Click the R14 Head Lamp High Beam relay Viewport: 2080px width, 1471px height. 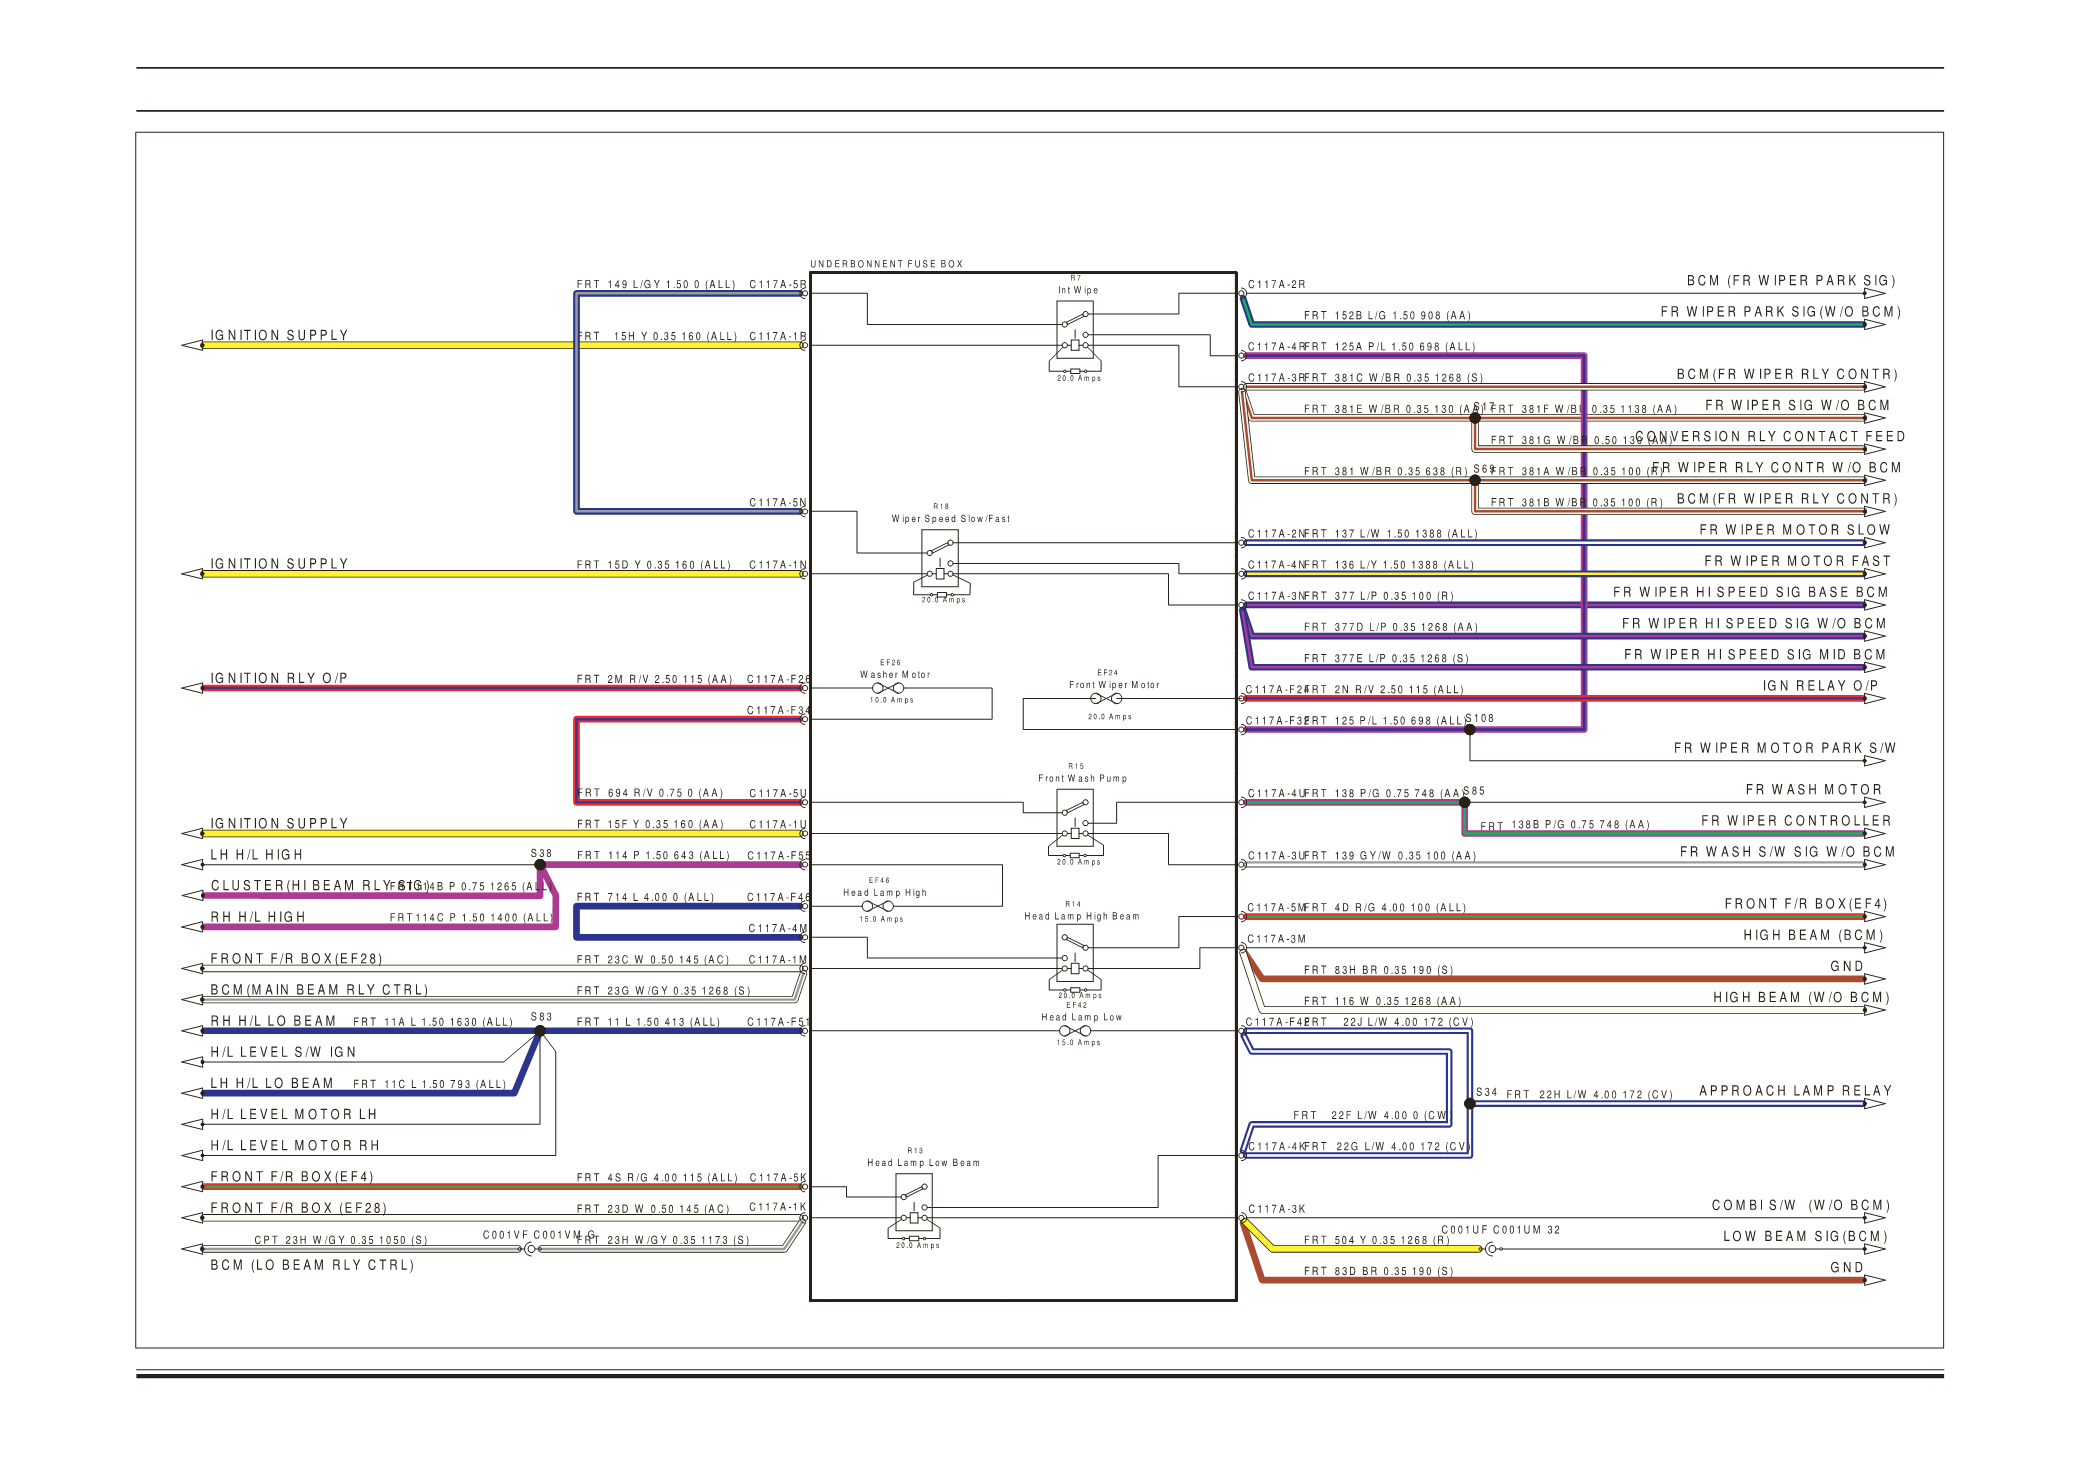coord(1075,955)
